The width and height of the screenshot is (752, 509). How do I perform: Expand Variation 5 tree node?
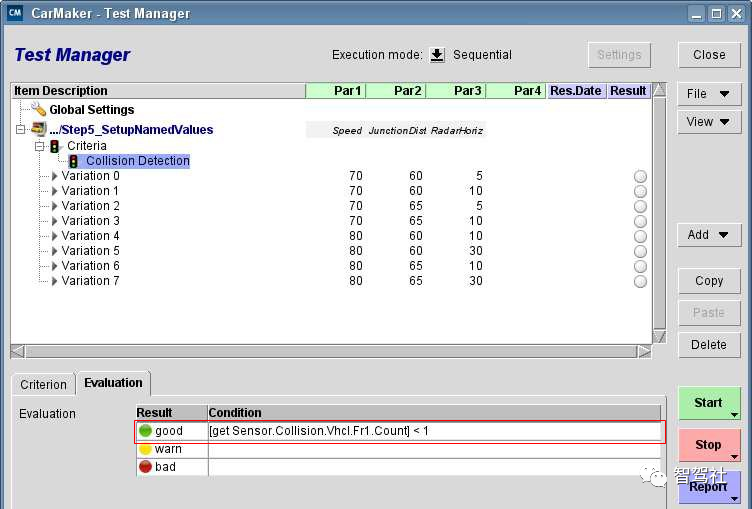click(x=54, y=251)
